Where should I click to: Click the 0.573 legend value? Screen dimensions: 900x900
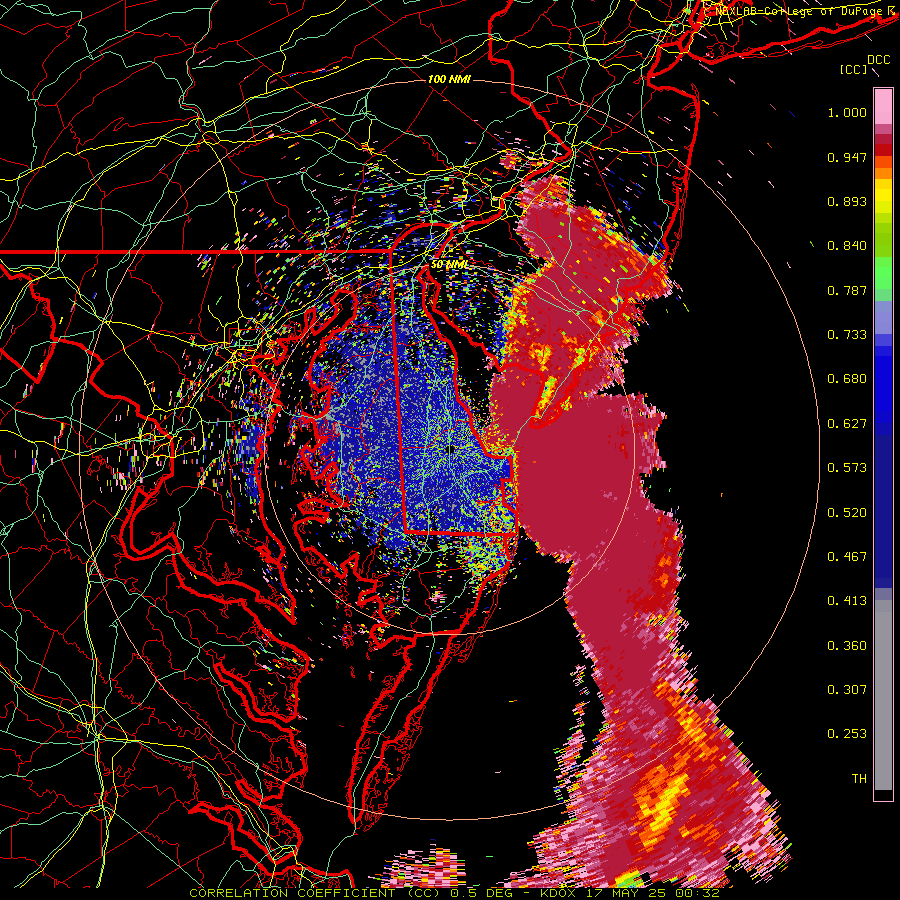[847, 468]
